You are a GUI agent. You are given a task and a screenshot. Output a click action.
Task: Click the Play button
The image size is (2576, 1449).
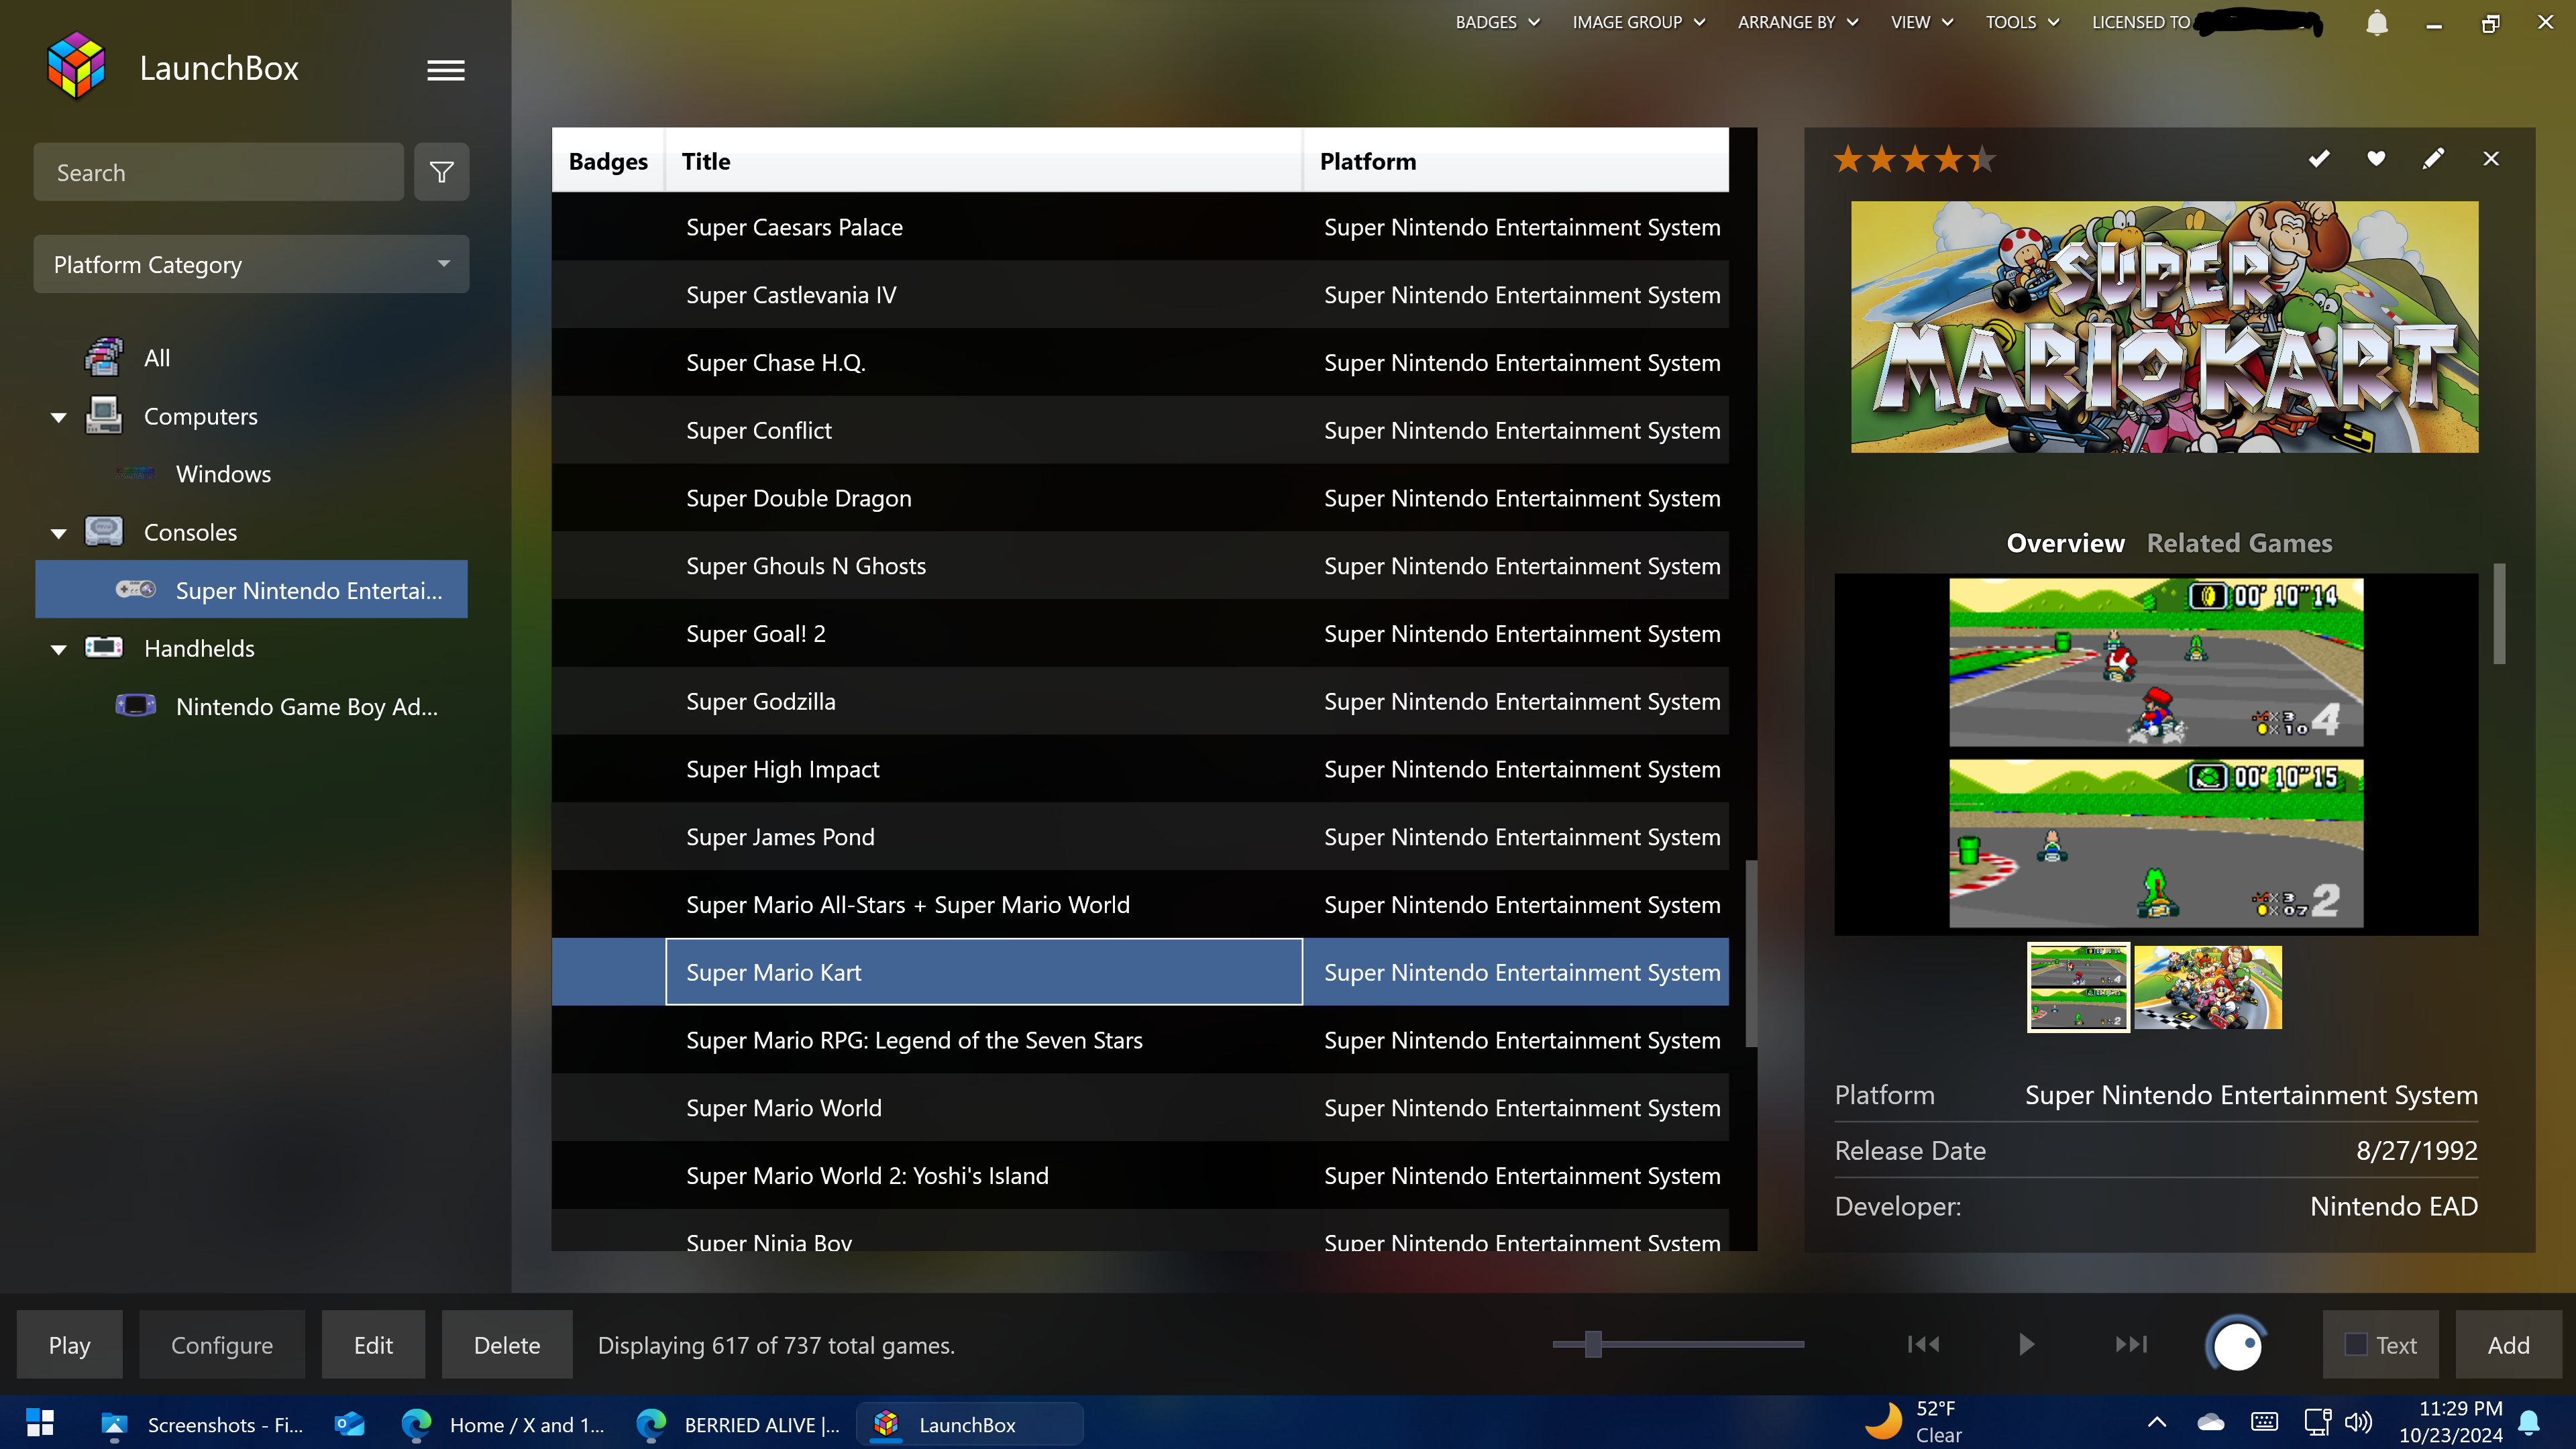69,1344
